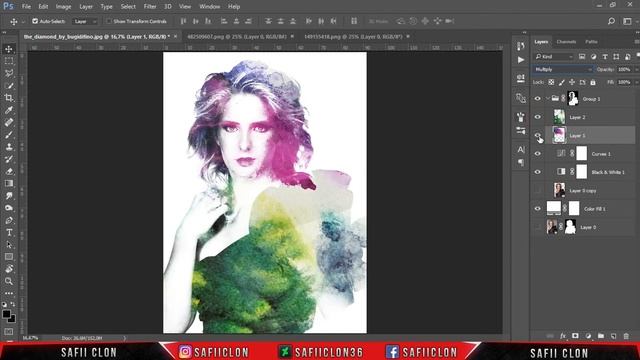Toggle lock all padlock icon
640x360 pixels.
593,82
